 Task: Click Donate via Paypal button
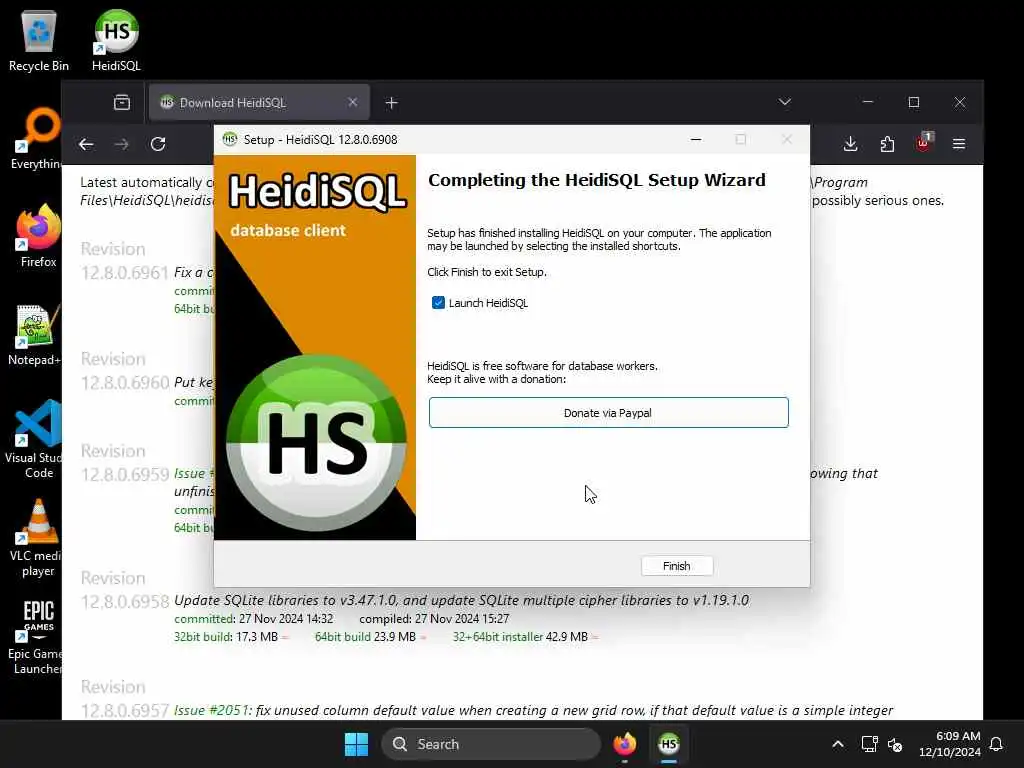(x=608, y=413)
